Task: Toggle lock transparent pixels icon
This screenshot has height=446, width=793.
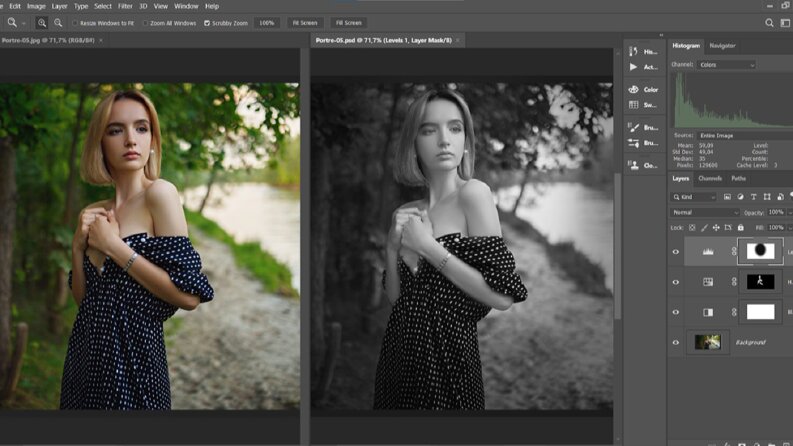Action: point(692,228)
